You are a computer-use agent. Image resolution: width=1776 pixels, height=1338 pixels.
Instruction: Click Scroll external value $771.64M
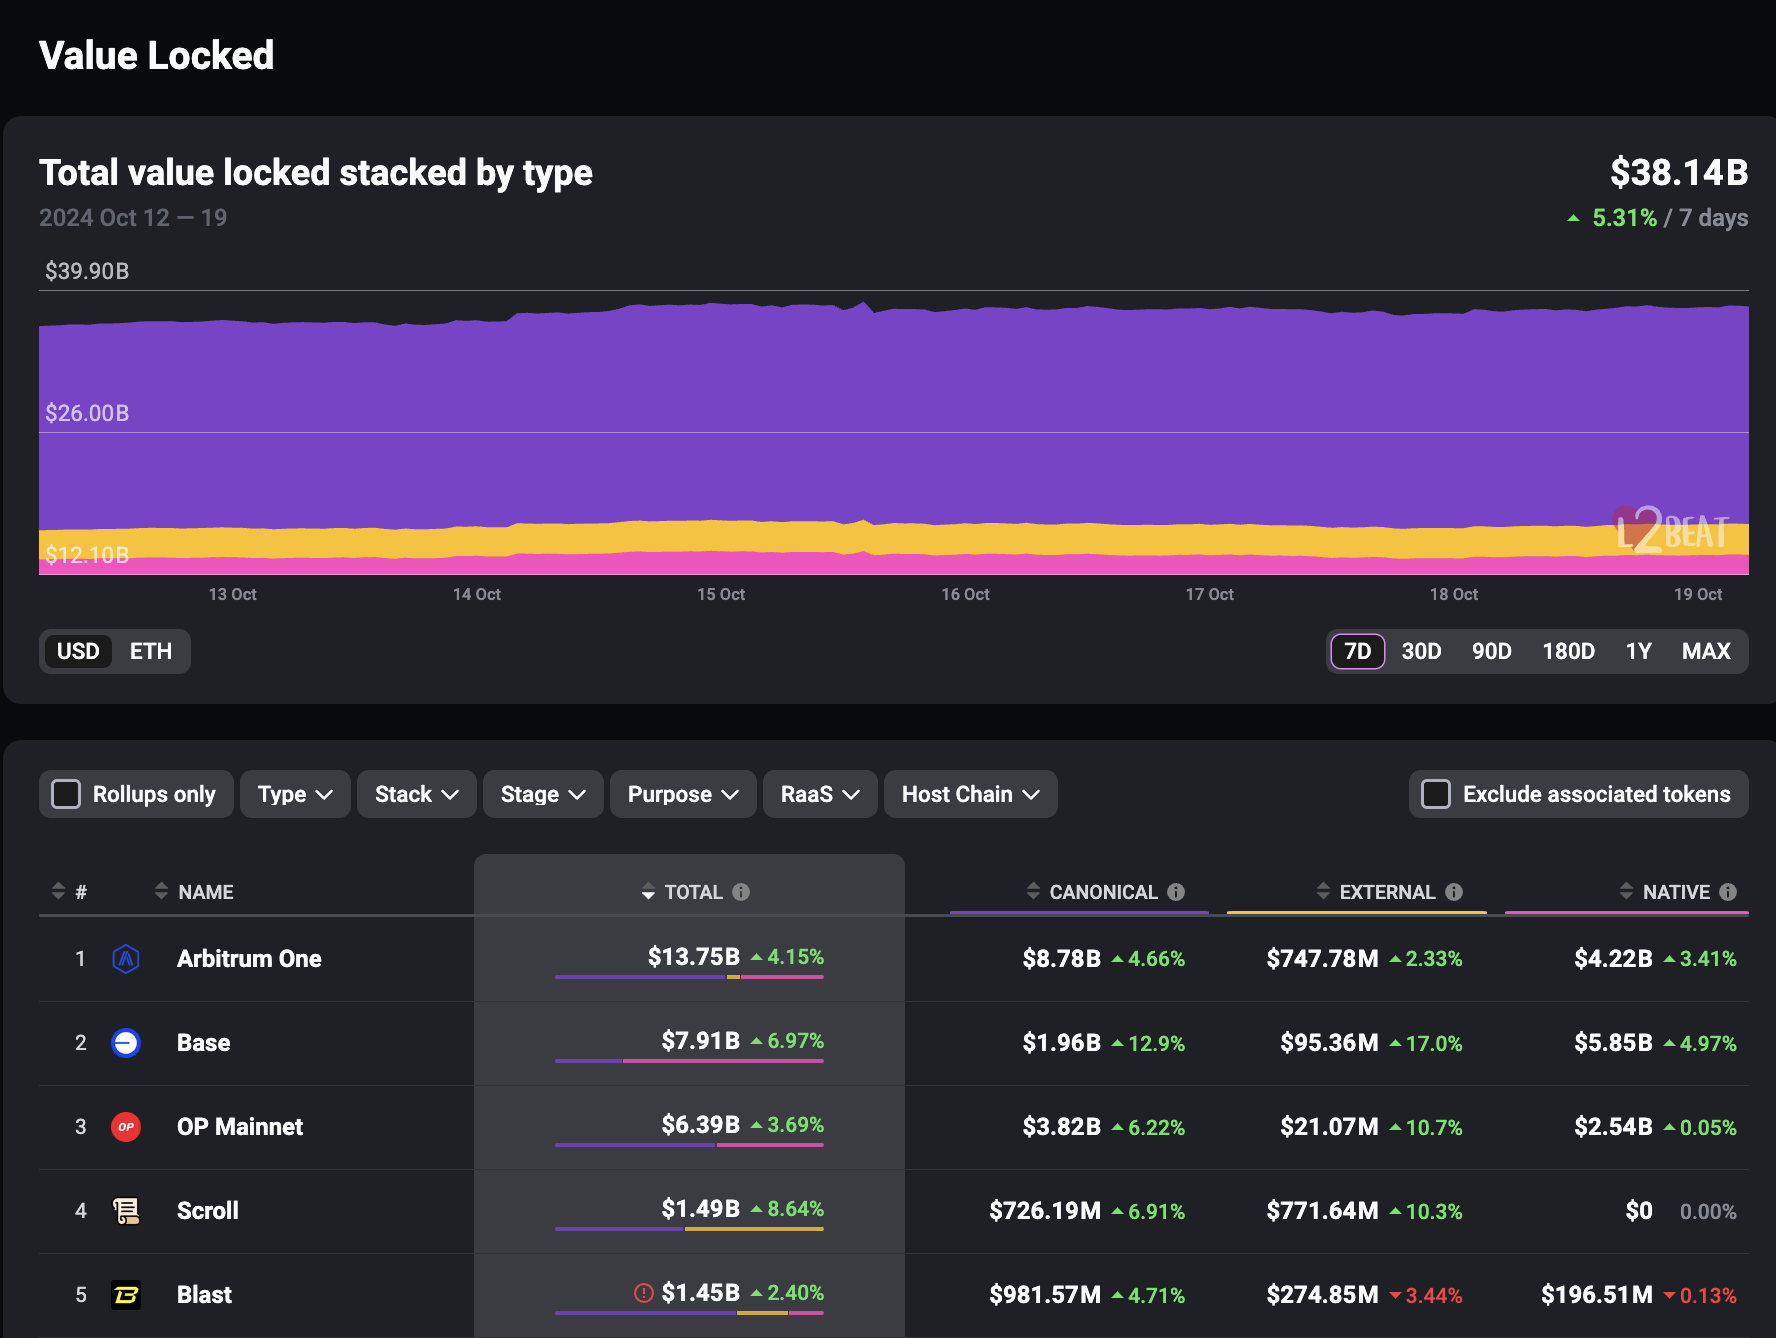point(1322,1211)
